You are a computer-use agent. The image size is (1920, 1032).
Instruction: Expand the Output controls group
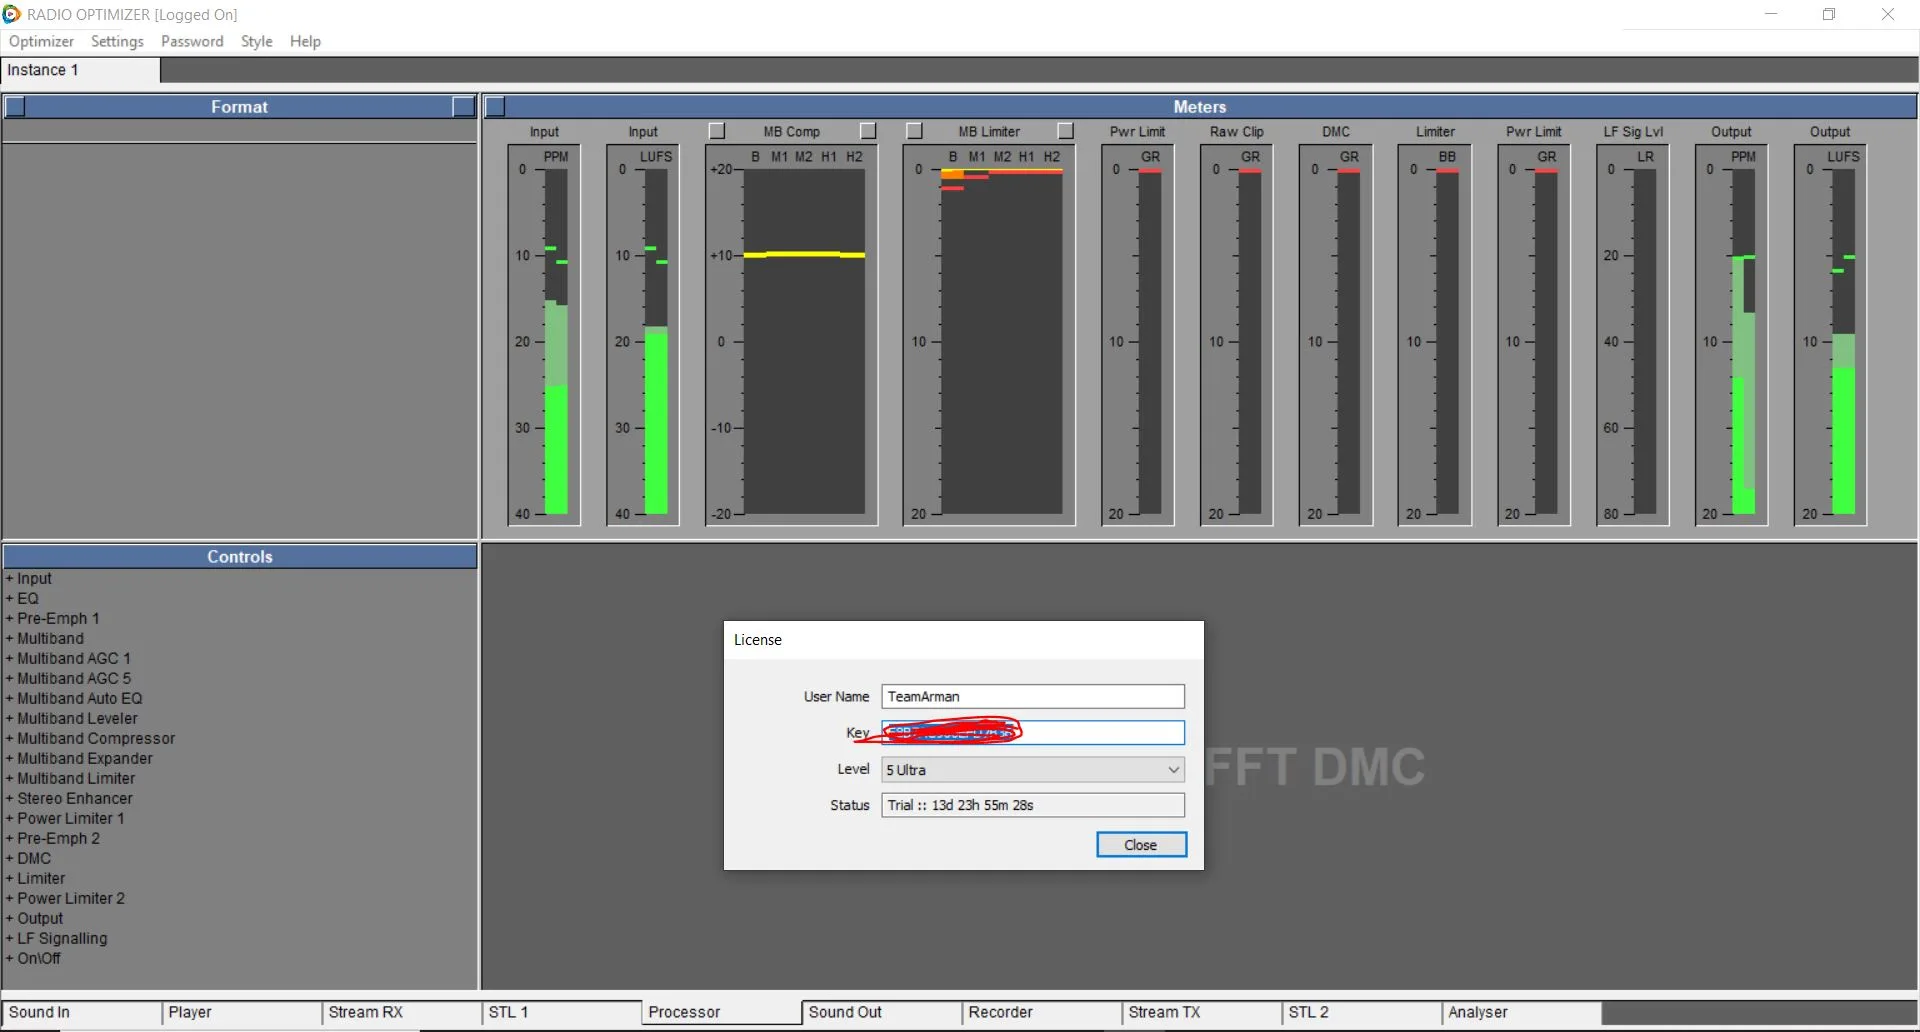[34, 919]
